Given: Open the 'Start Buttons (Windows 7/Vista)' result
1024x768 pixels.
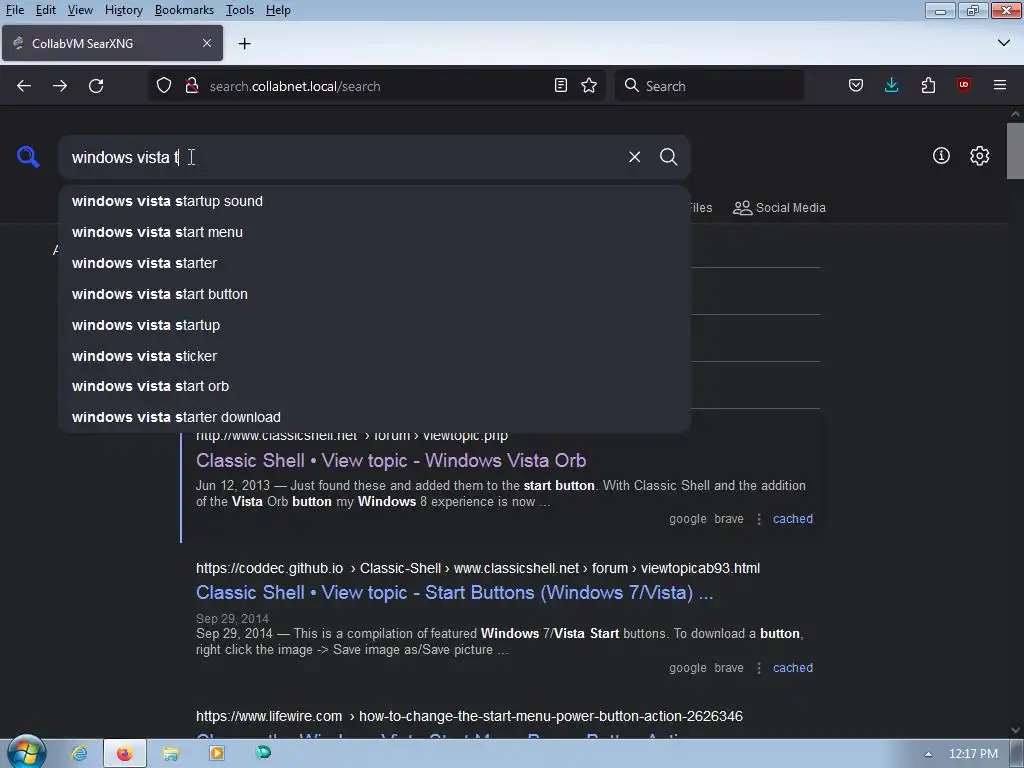Looking at the screenshot, I should click(455, 592).
